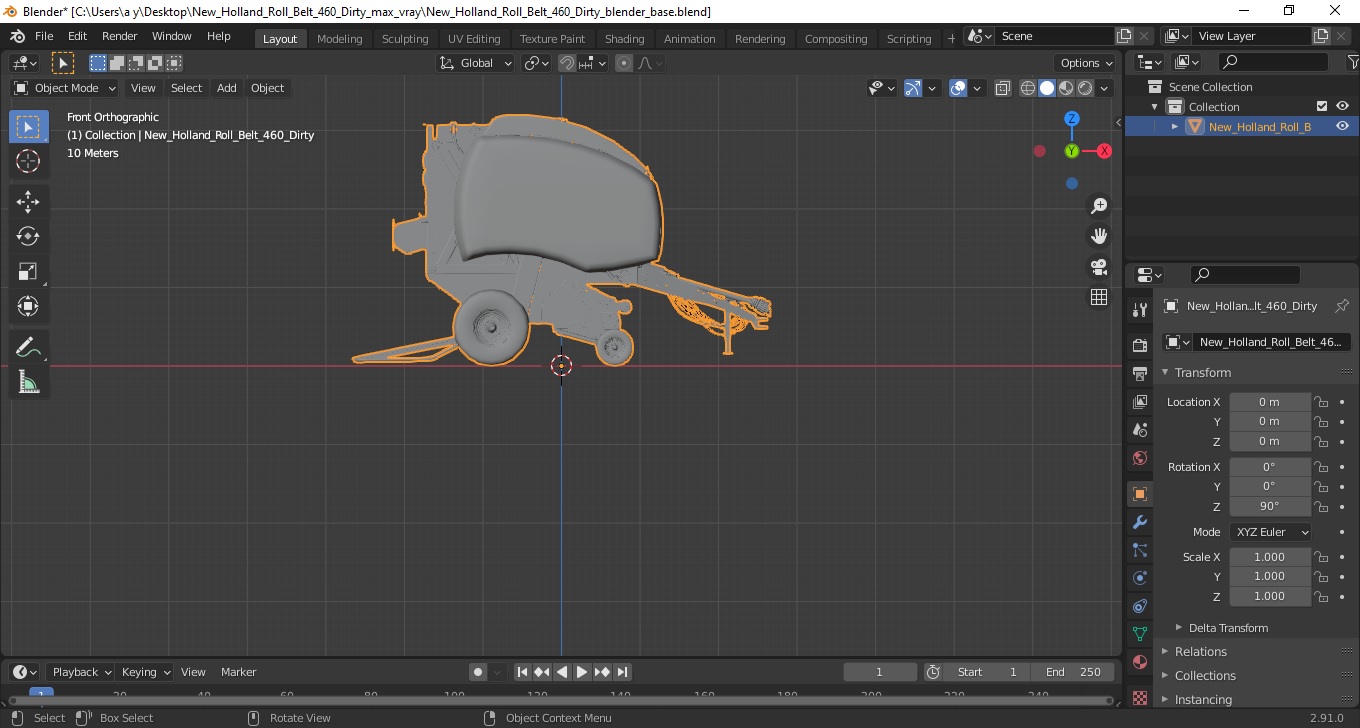Hide New_Holland_Roll_B object eye icon
The height and width of the screenshot is (728, 1360).
point(1342,126)
